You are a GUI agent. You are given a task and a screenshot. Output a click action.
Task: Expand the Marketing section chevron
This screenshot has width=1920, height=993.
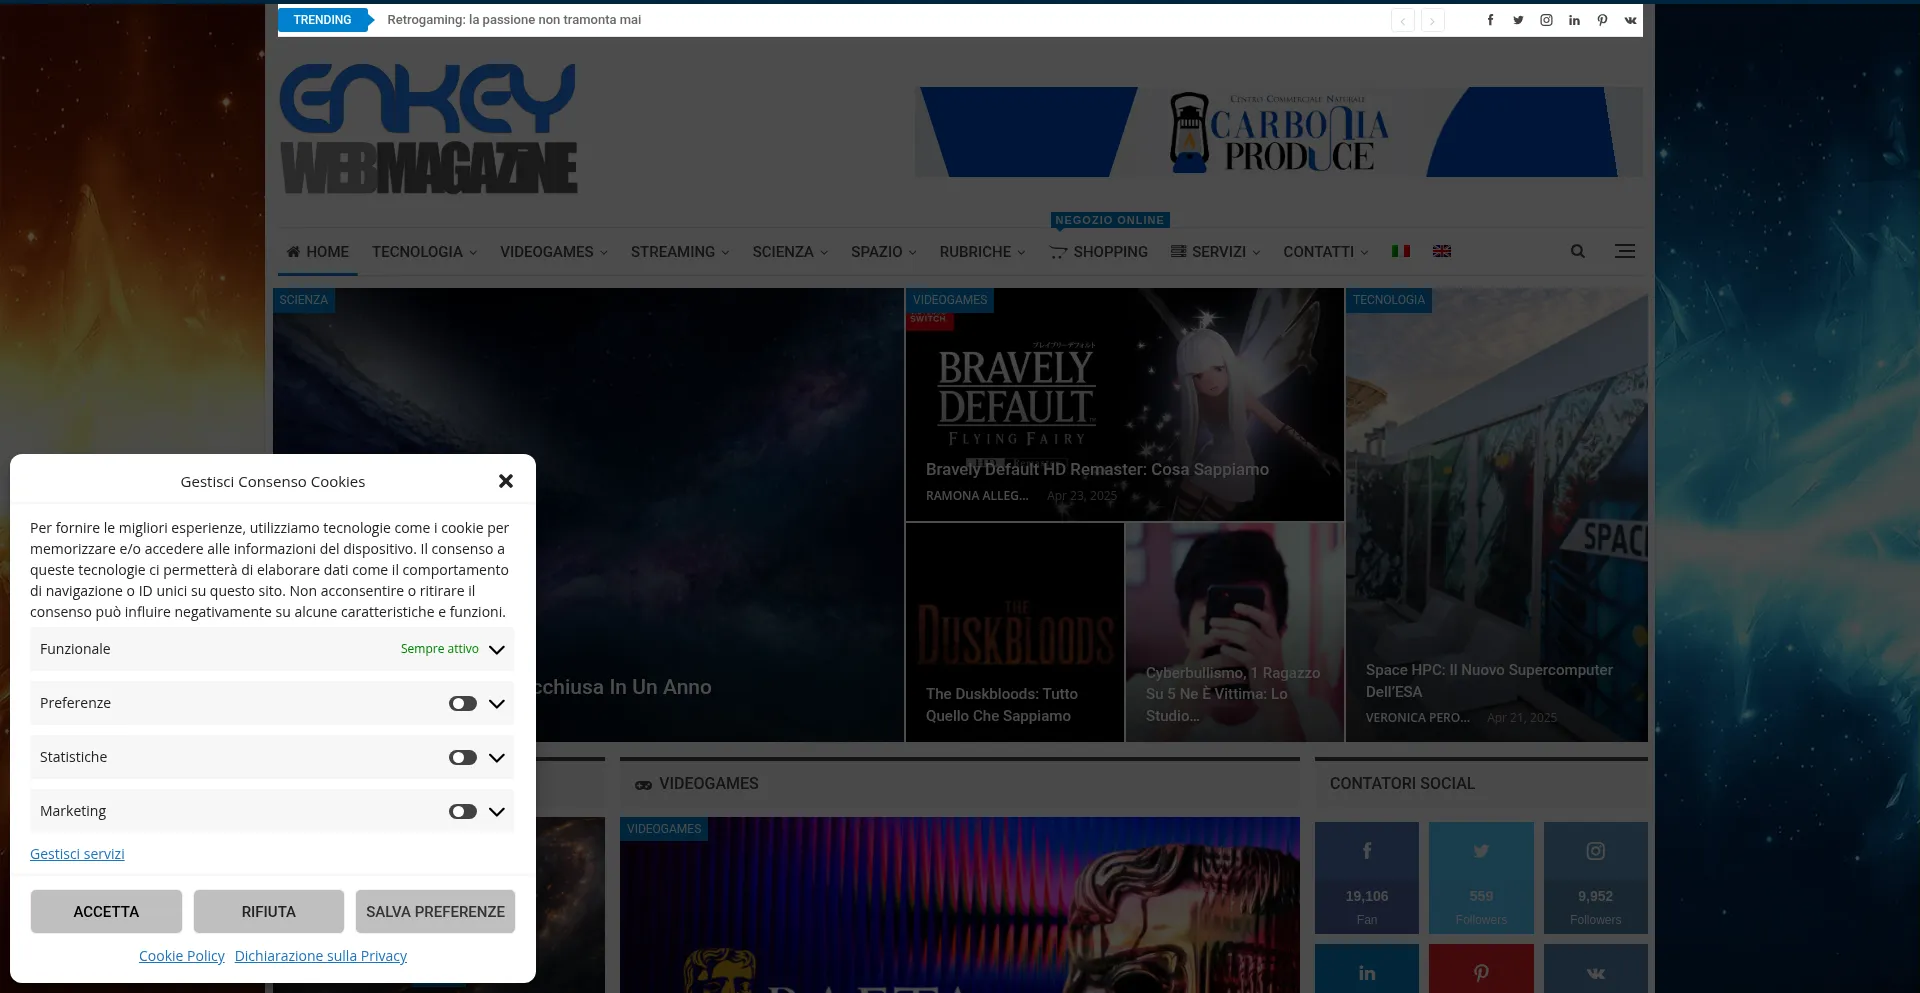coord(497,812)
